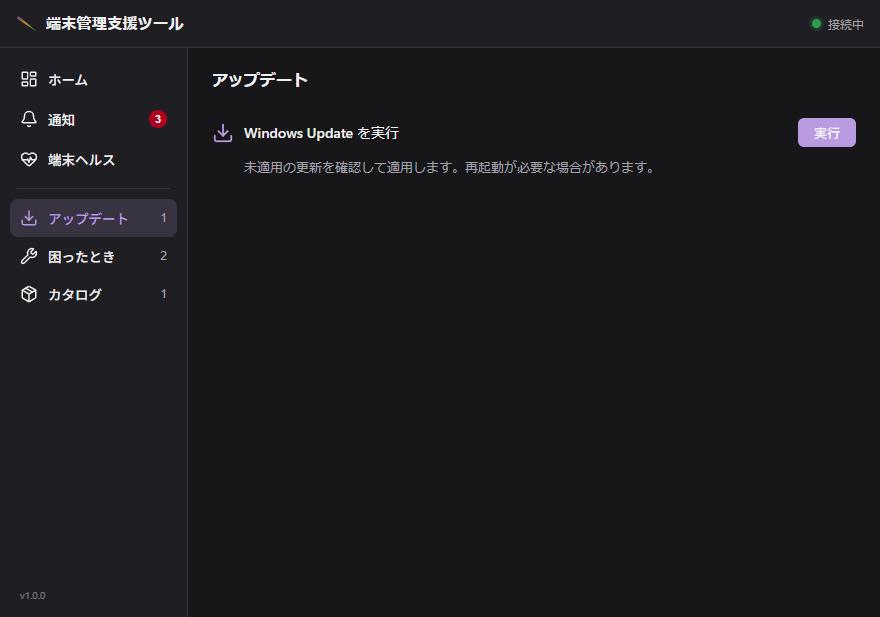Image resolution: width=880 pixels, height=617 pixels.
Task: Click the count 2 beside 困ったとき
Action: click(x=163, y=256)
